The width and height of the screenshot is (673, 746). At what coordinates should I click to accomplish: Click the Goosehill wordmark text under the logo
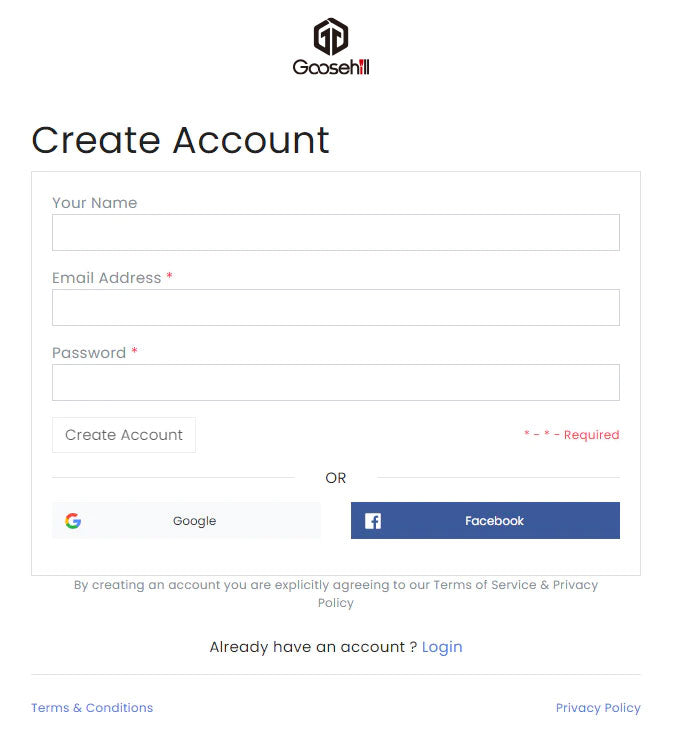tap(331, 67)
